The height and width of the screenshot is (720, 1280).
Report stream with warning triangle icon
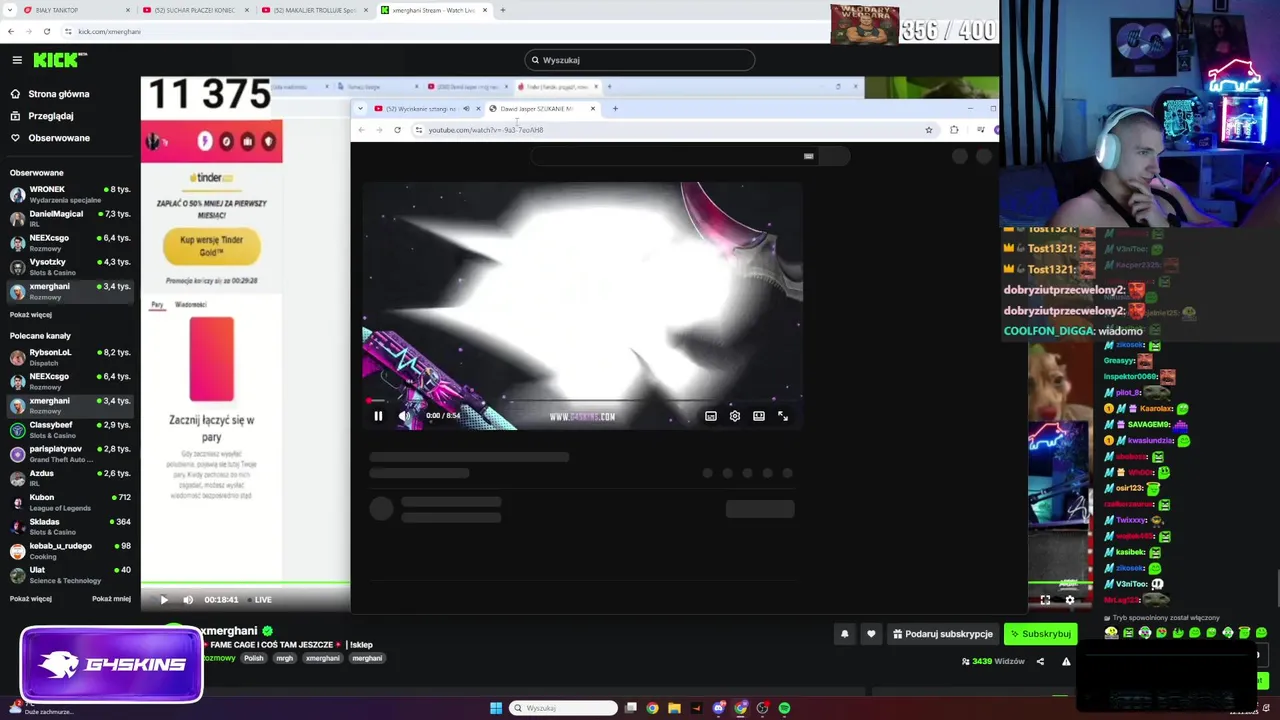coord(1066,661)
